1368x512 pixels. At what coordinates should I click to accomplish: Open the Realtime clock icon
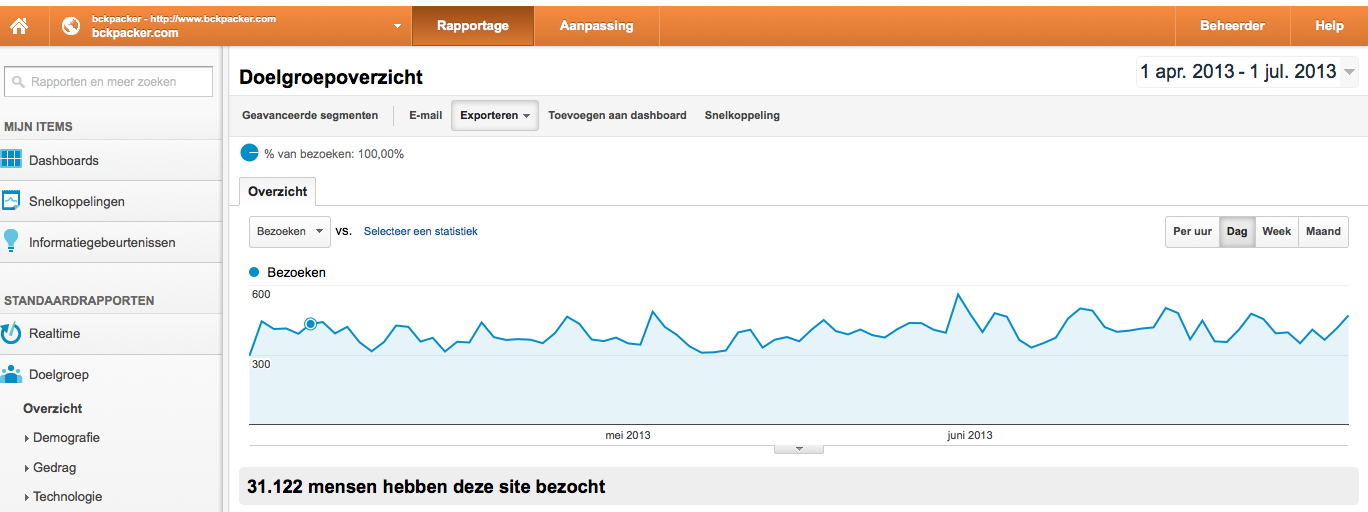click(x=11, y=332)
